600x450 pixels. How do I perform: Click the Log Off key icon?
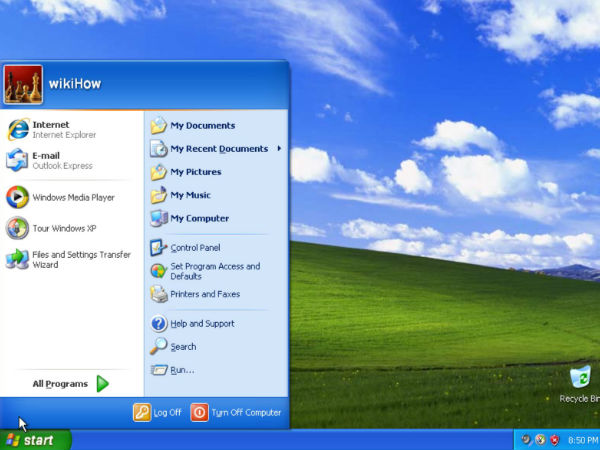click(x=142, y=412)
